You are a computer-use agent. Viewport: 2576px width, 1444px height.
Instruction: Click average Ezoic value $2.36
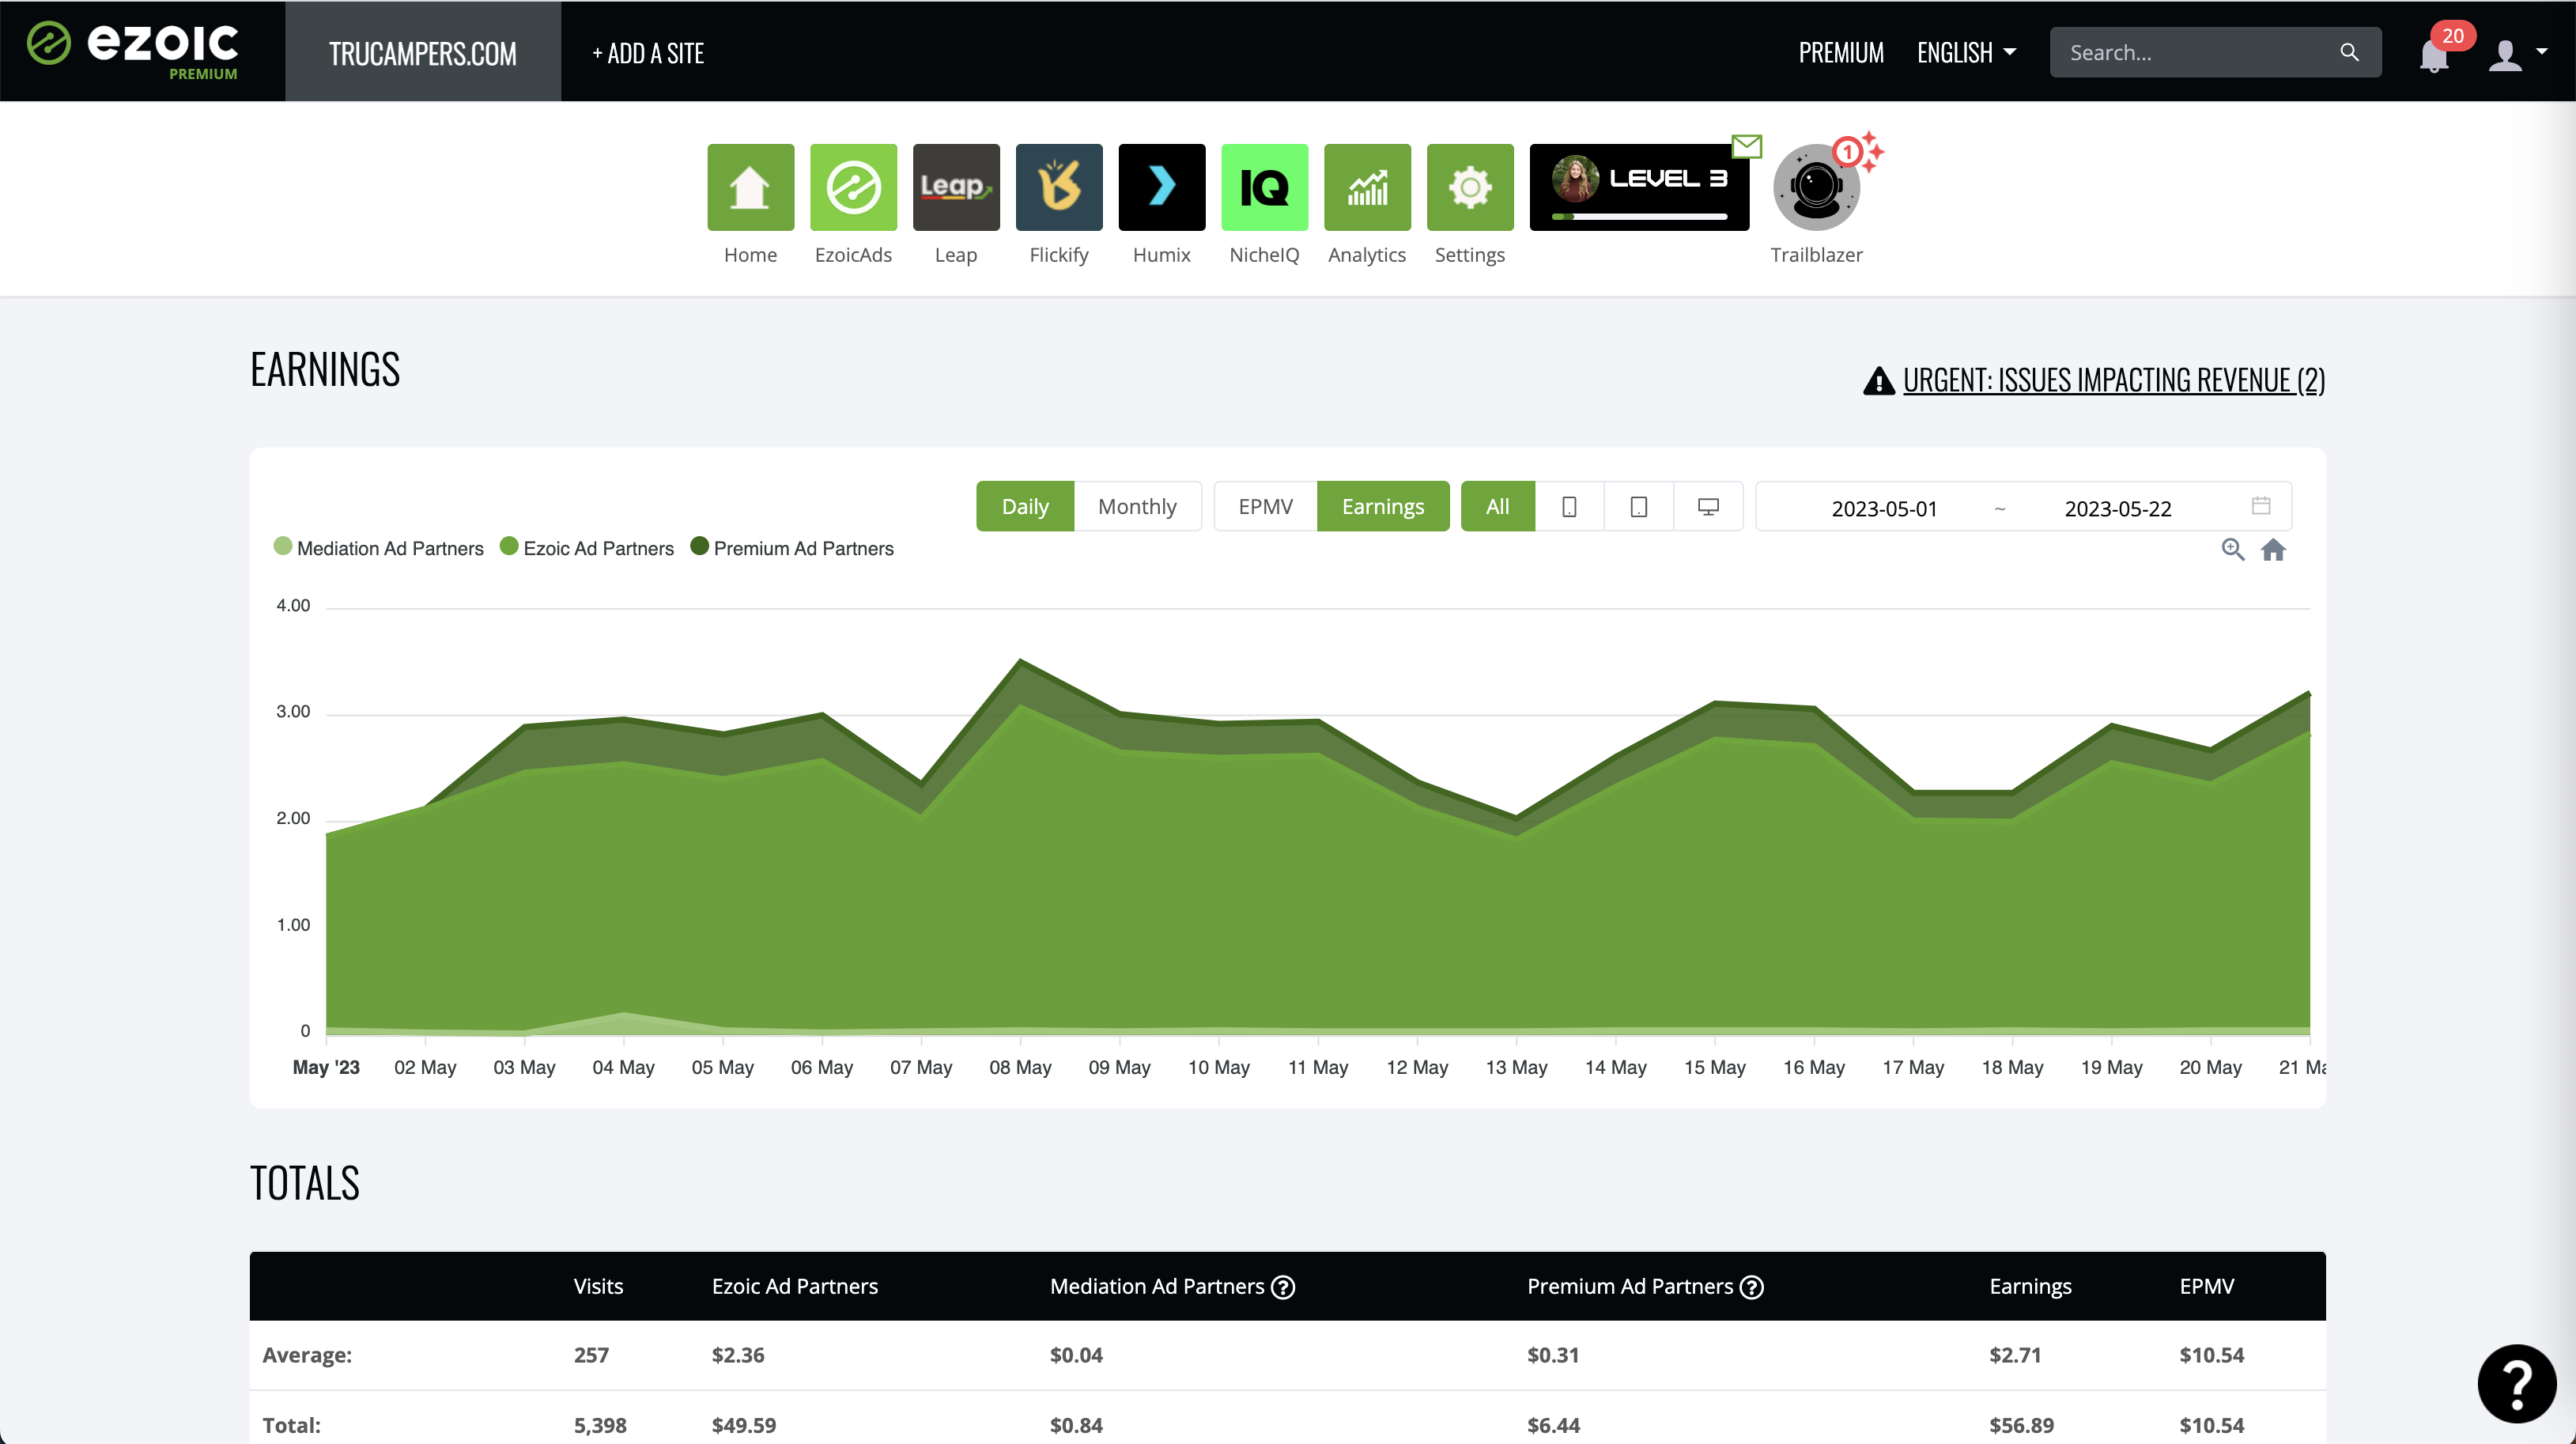pos(738,1355)
